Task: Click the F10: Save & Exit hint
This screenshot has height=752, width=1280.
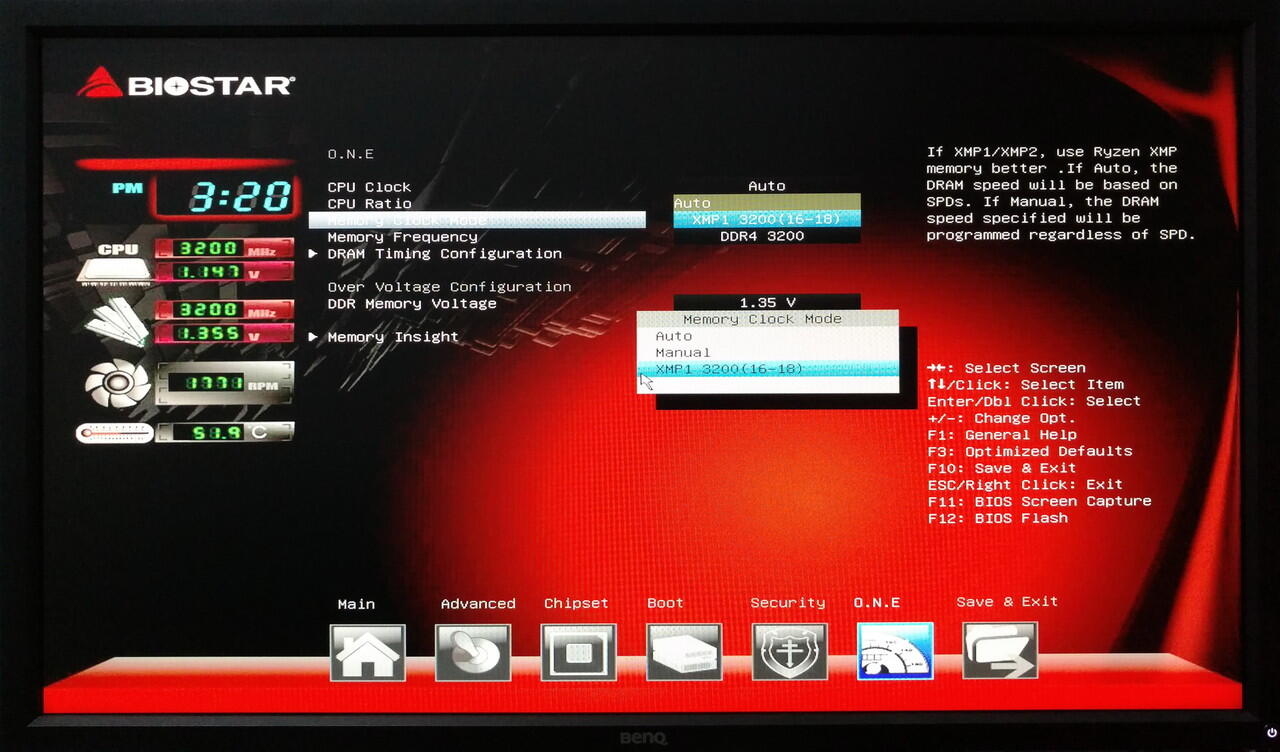Action: pos(1002,468)
